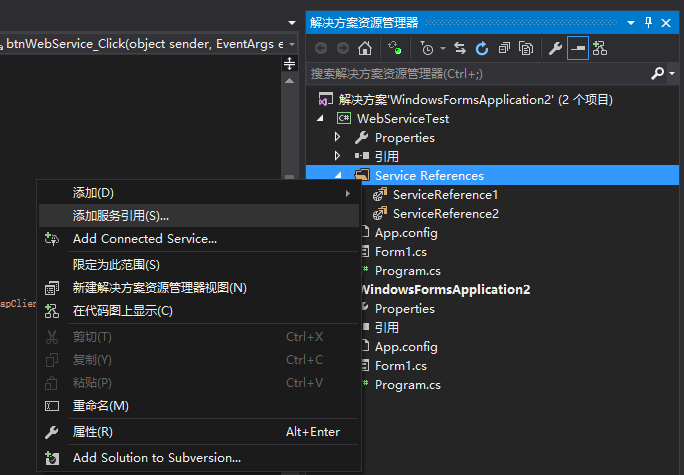The height and width of the screenshot is (475, 684).
Task: Click the Sync with Active Document arrows icon
Action: (x=460, y=48)
